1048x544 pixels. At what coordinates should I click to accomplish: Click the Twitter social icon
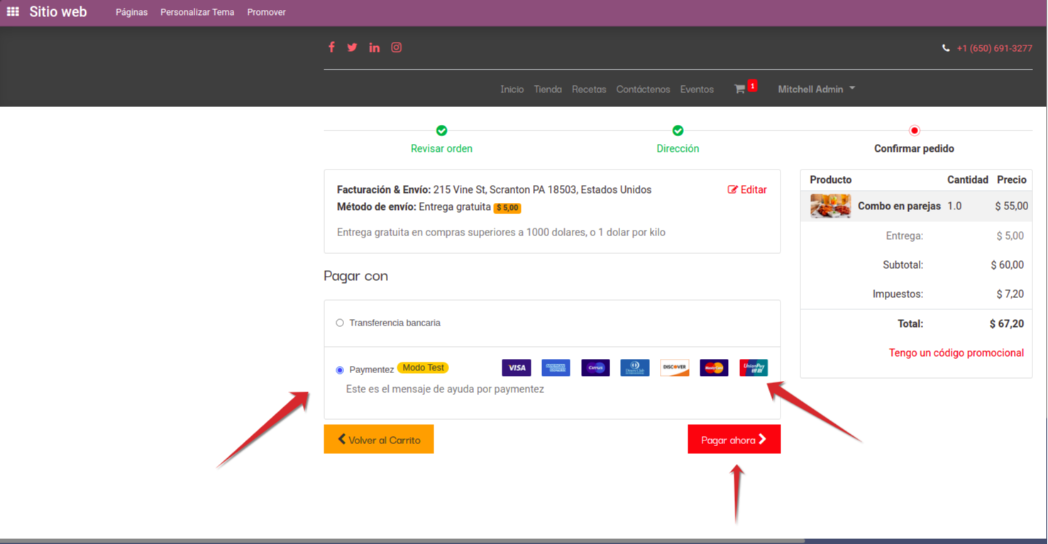pyautogui.click(x=352, y=47)
